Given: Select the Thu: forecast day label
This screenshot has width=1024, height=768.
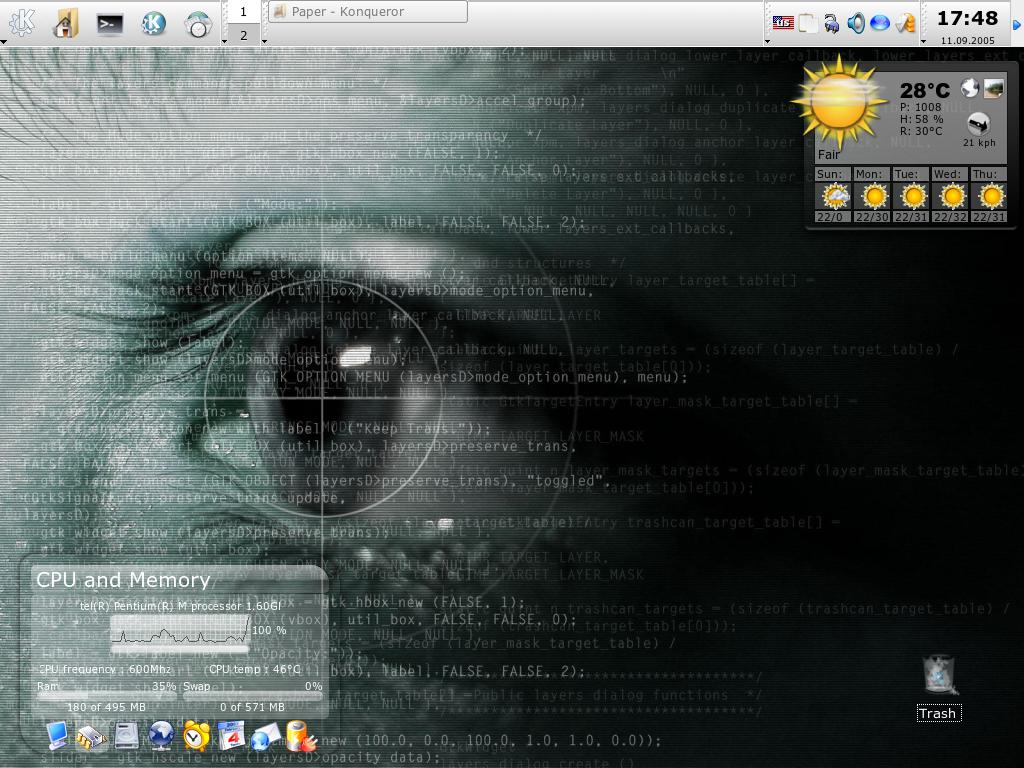Looking at the screenshot, I should click(987, 174).
